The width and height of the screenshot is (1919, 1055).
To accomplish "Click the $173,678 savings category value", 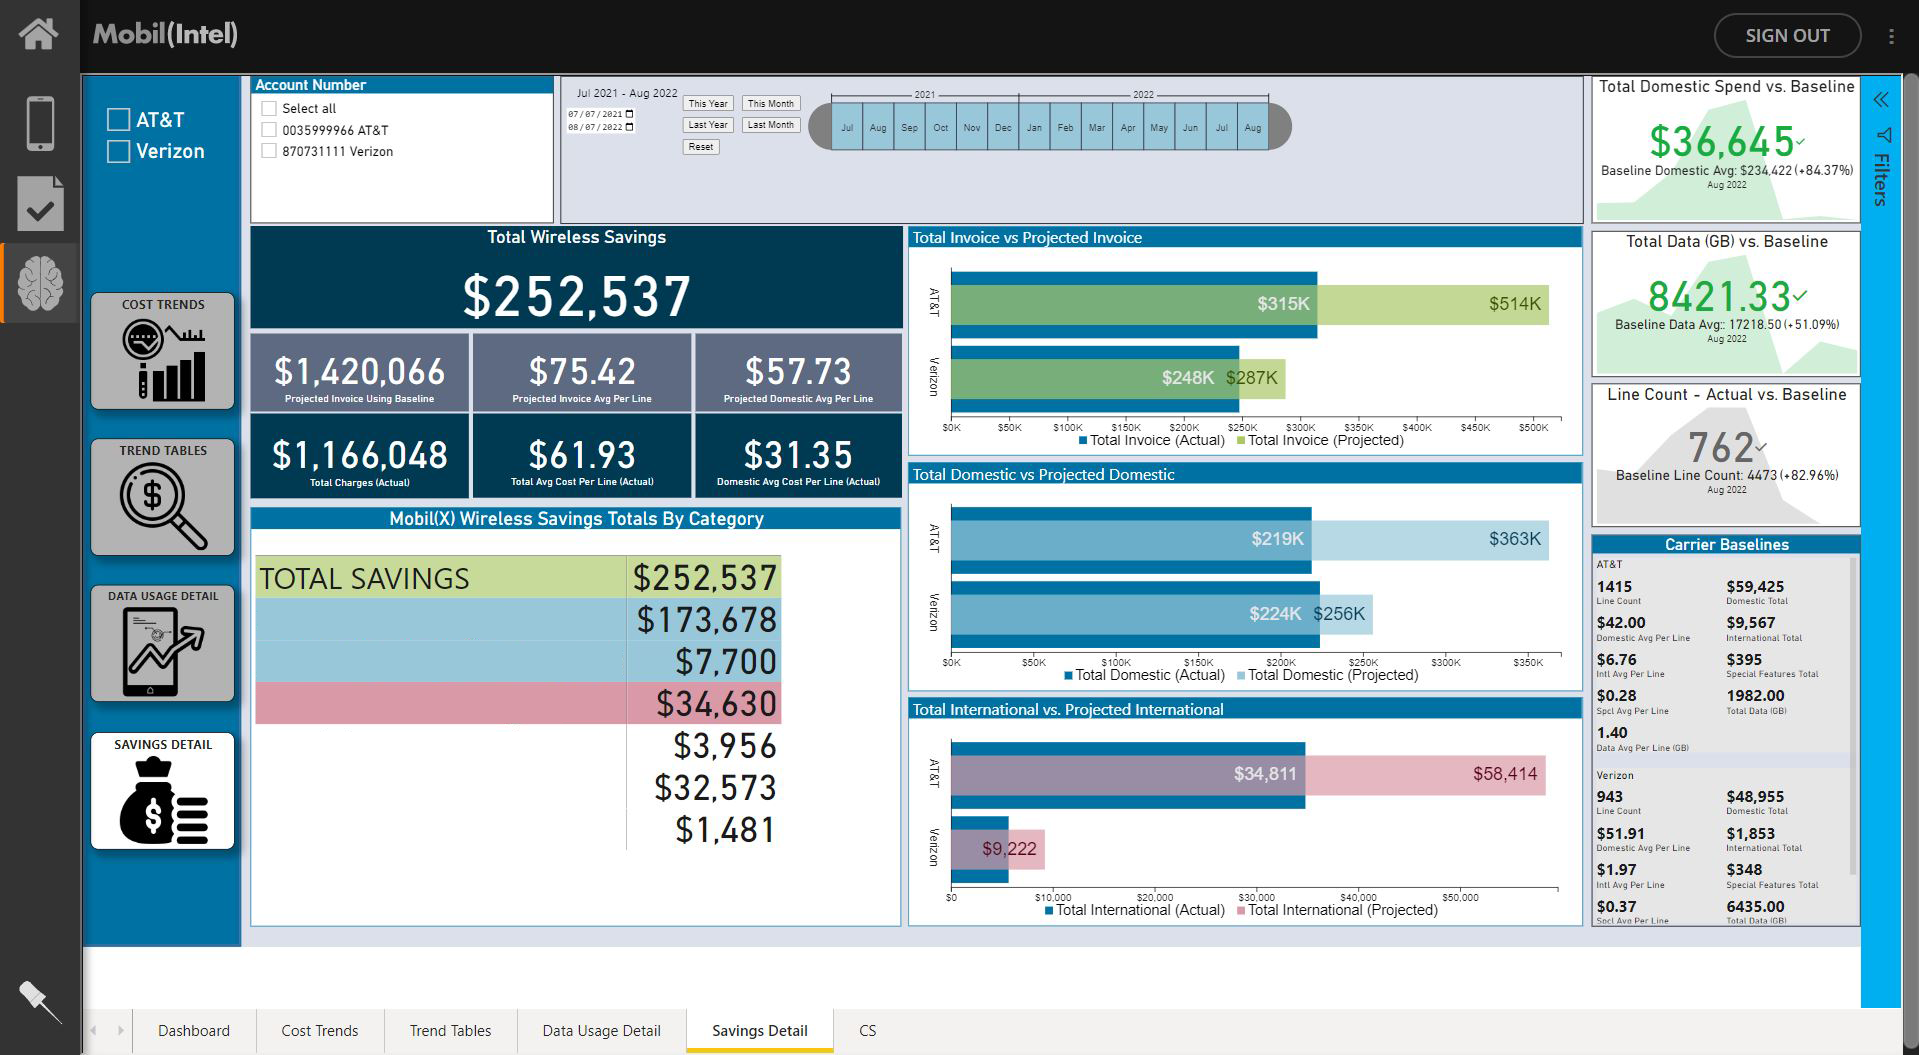I will coord(707,620).
